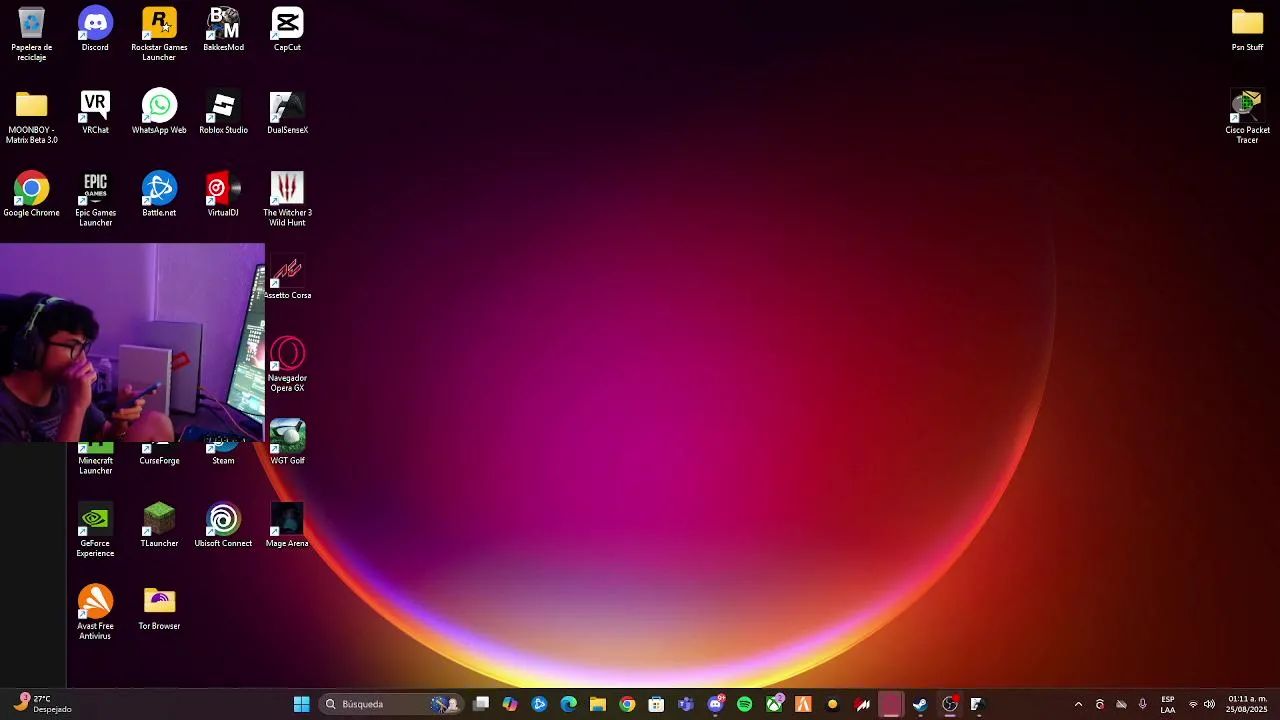
Task: Select the Steam desktop shortcut
Action: (223, 455)
